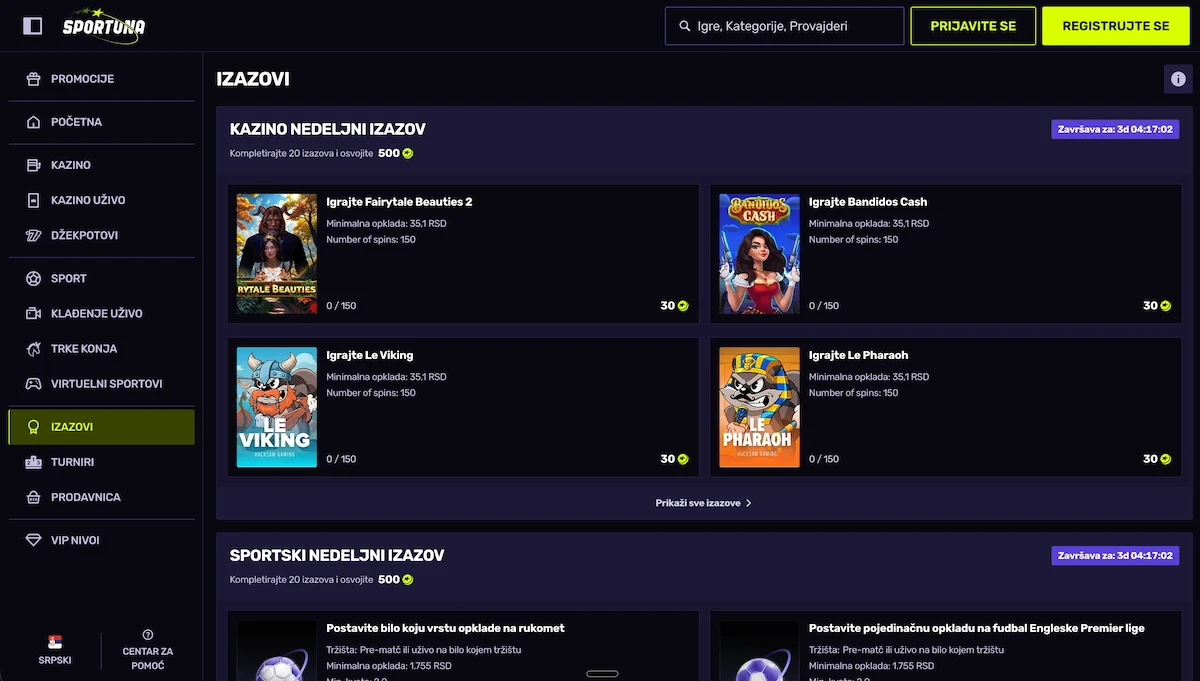This screenshot has width=1200, height=681.
Task: Click coin icon beside Kazino nedeljni 500 prize
Action: 408,153
